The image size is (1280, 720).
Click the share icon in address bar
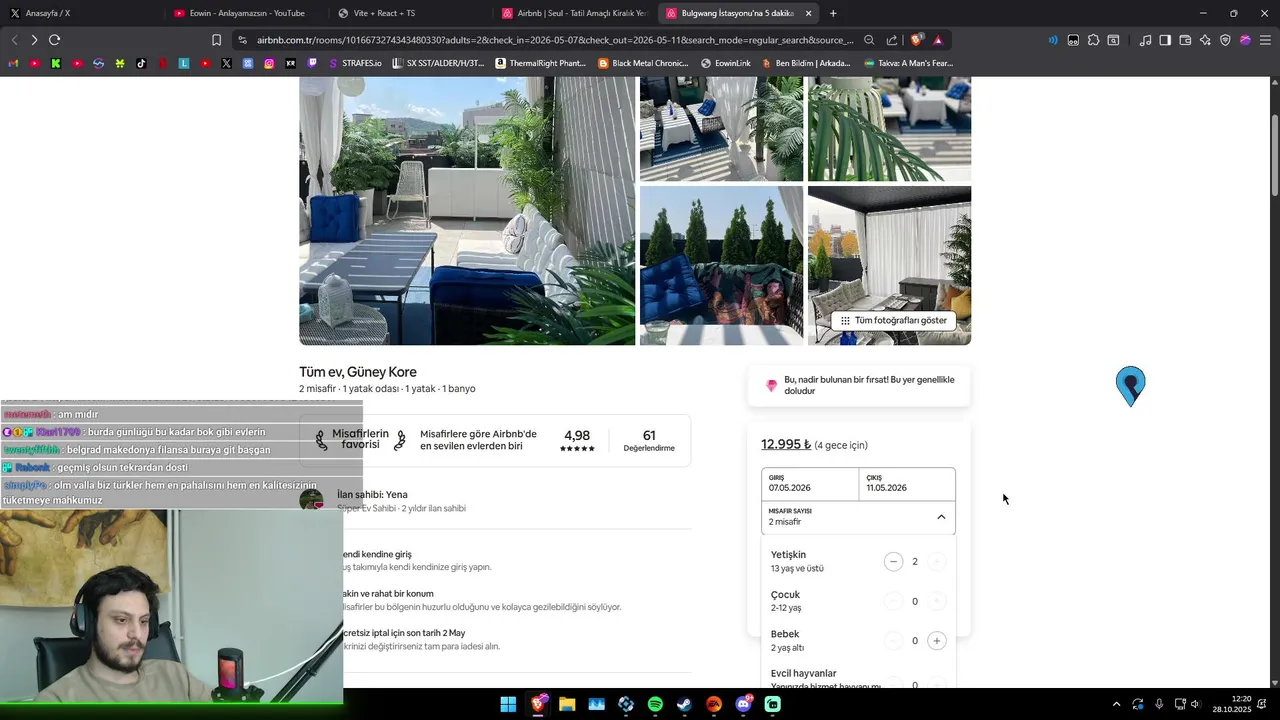891,40
